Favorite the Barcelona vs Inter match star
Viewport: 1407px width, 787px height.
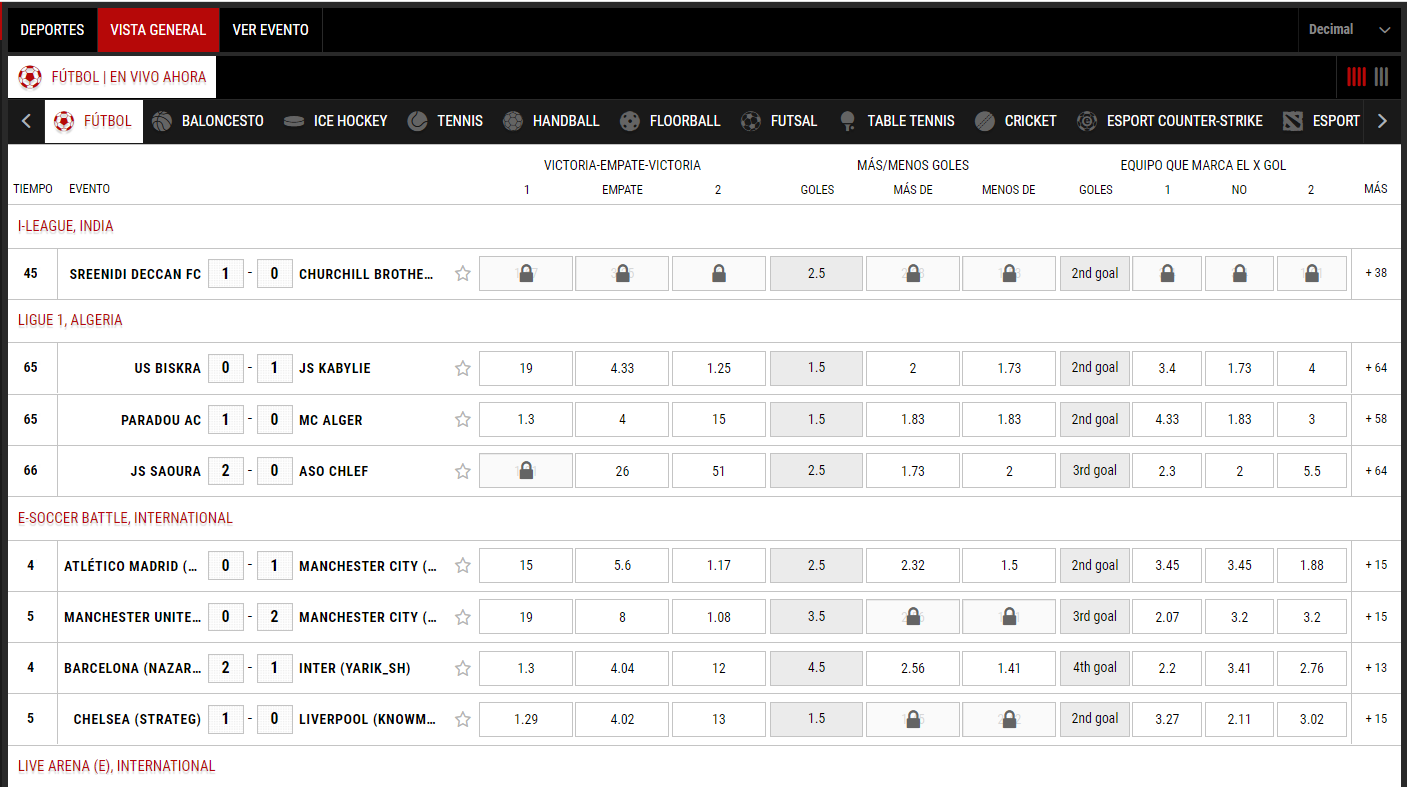[462, 668]
